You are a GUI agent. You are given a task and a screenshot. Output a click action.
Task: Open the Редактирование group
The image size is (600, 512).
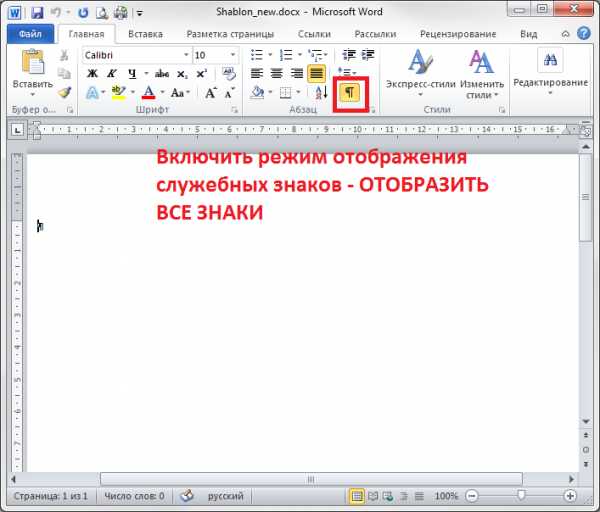pos(550,72)
